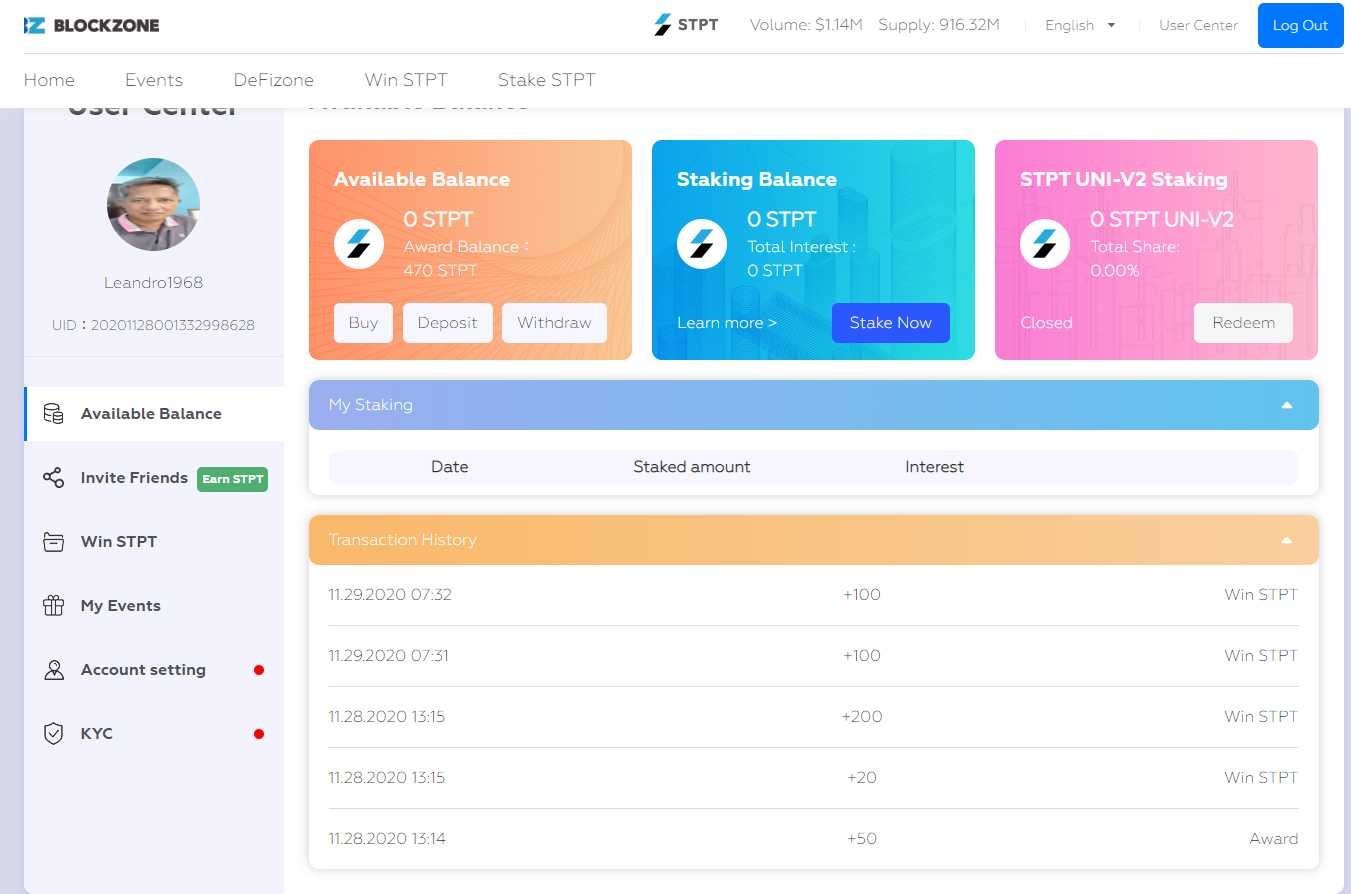Open the DeFizone menu item
The image size is (1351, 894).
(x=274, y=80)
